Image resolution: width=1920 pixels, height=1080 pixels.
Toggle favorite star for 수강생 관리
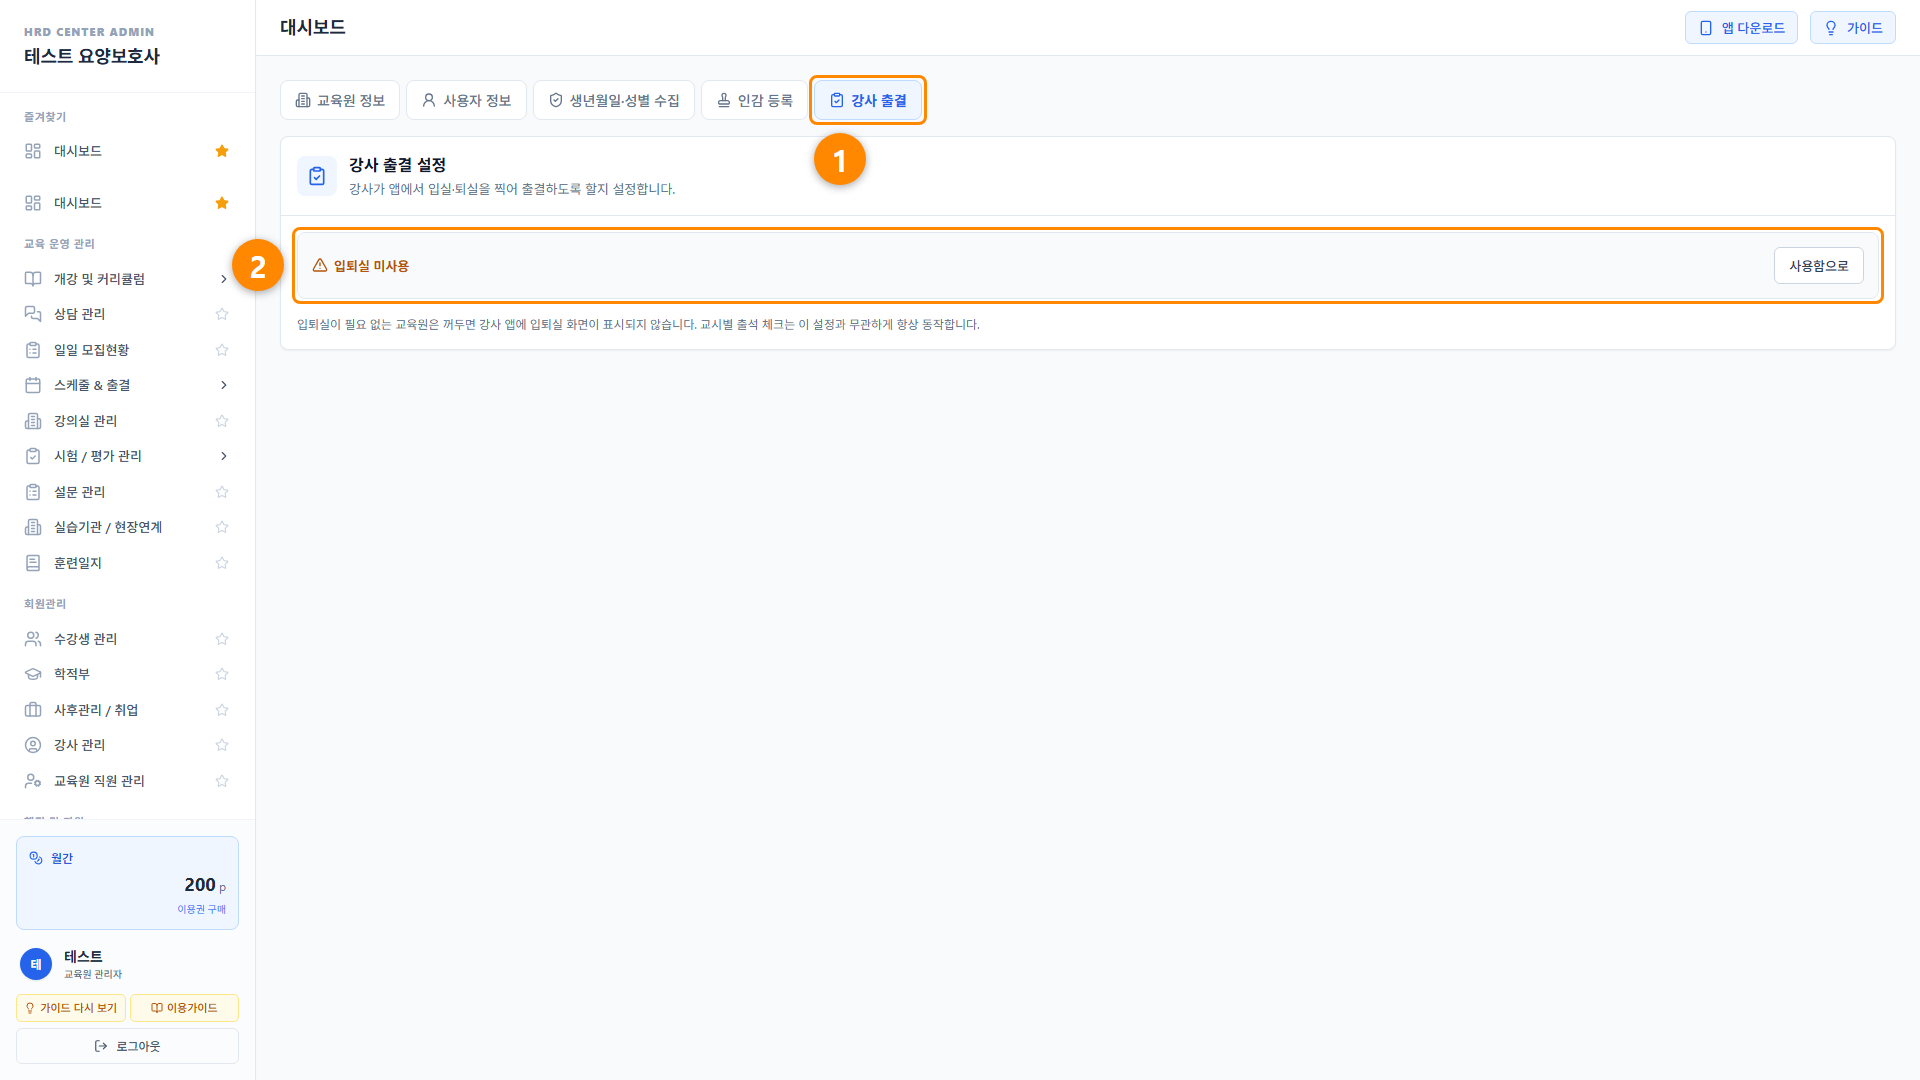click(x=222, y=639)
